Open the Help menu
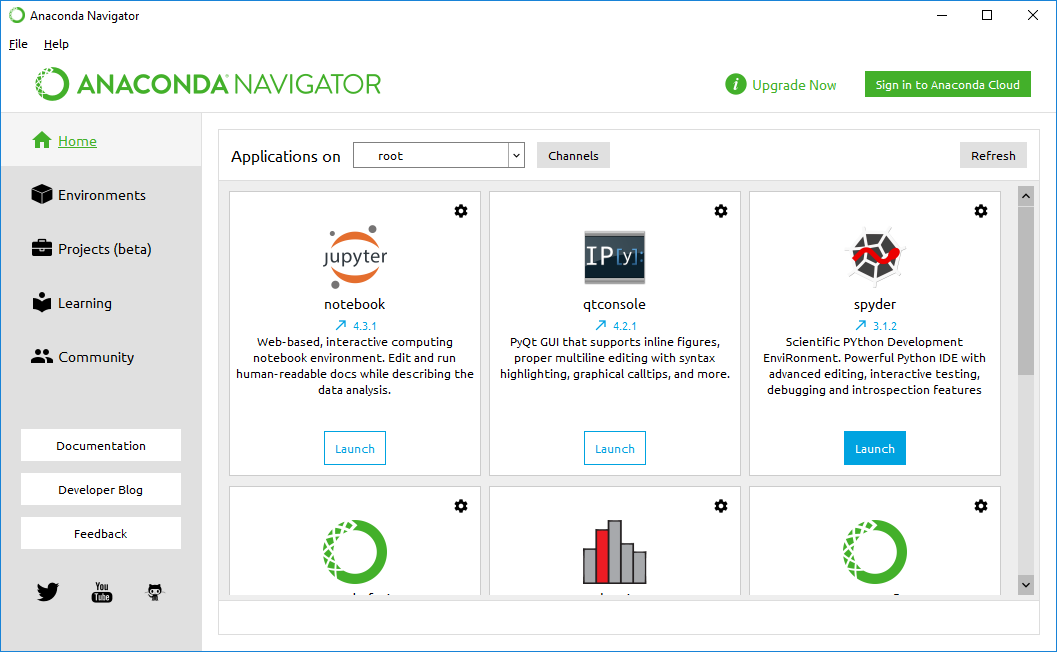The image size is (1057, 652). point(56,44)
